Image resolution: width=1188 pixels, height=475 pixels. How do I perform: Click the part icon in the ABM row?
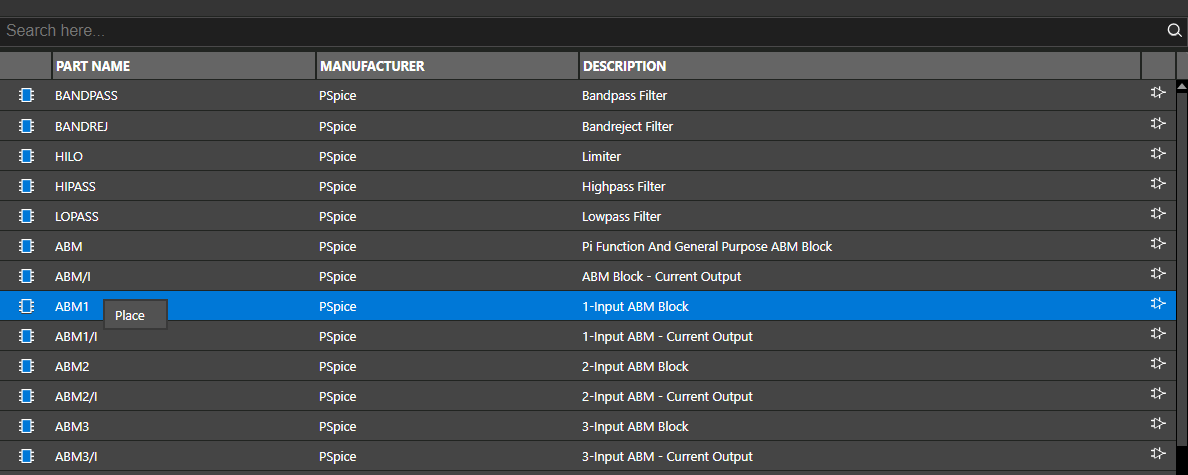point(27,246)
